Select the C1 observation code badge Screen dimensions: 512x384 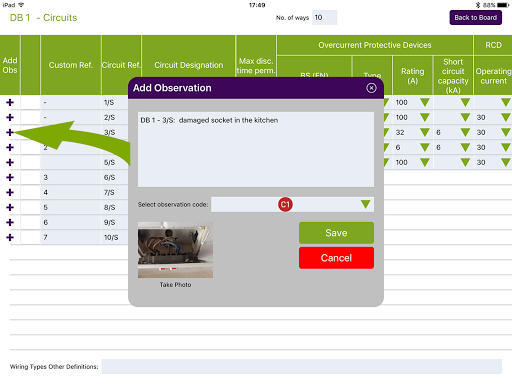[285, 204]
